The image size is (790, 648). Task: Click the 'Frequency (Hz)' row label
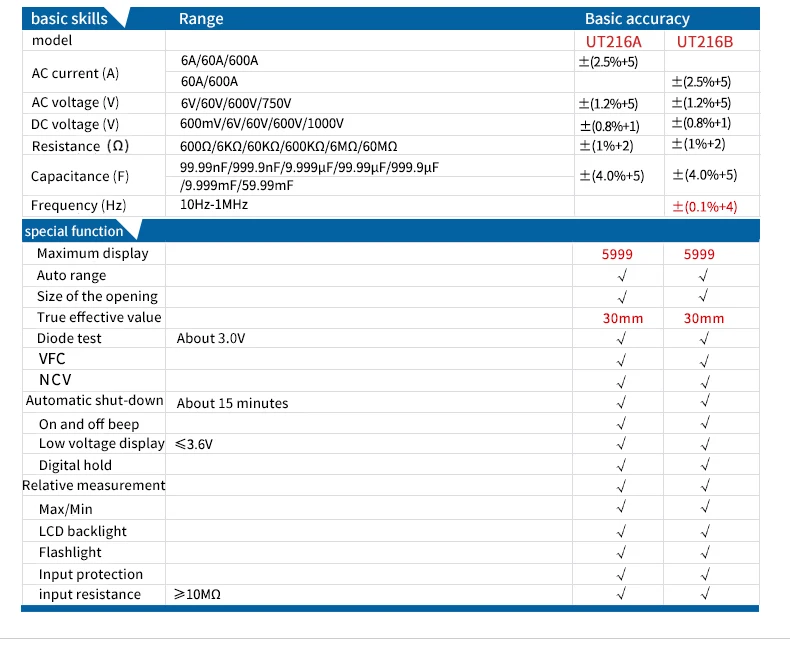(x=78, y=206)
